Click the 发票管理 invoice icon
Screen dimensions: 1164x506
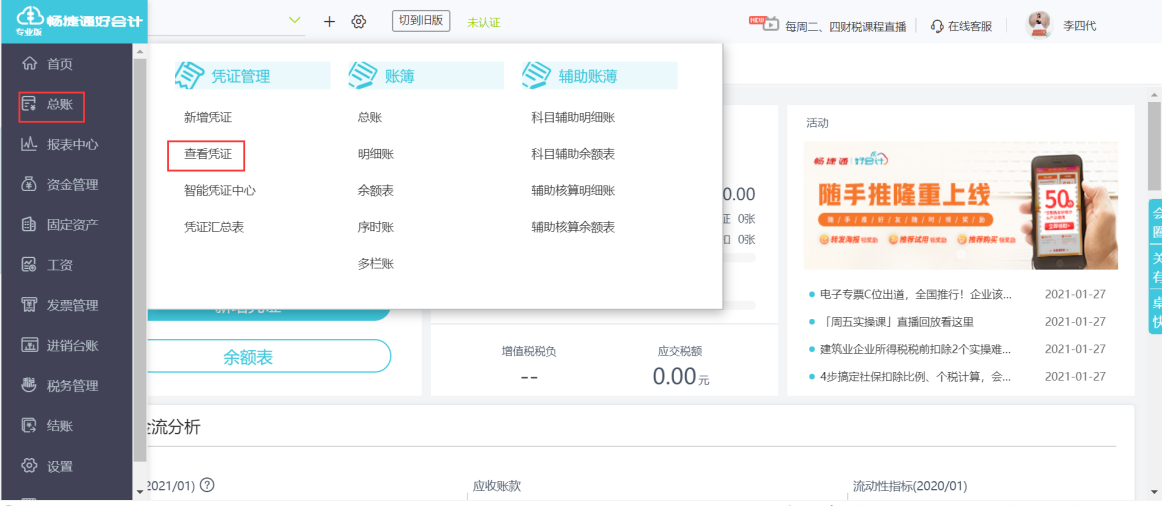[30, 305]
